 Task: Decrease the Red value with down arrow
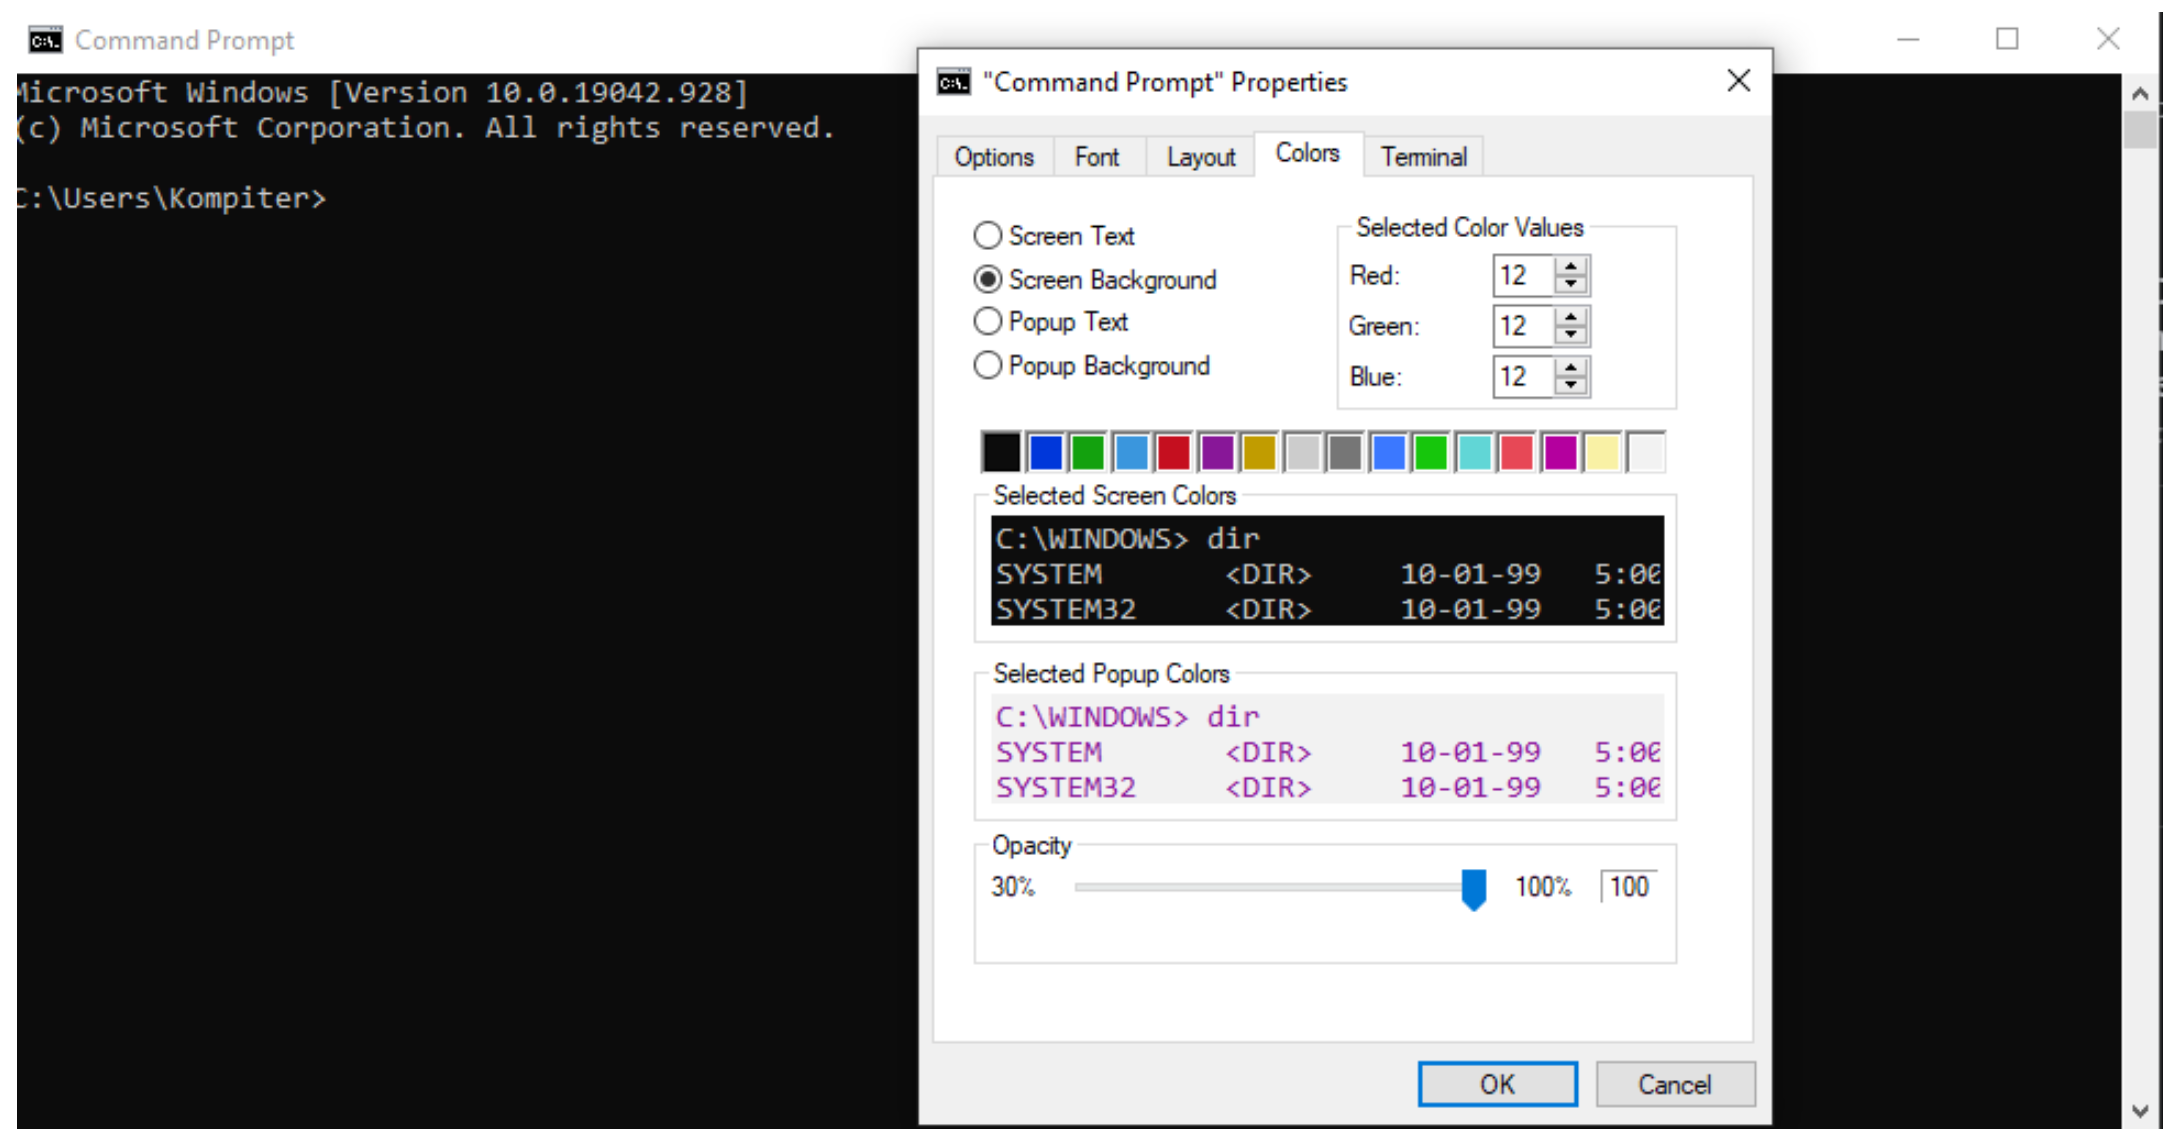1571,285
